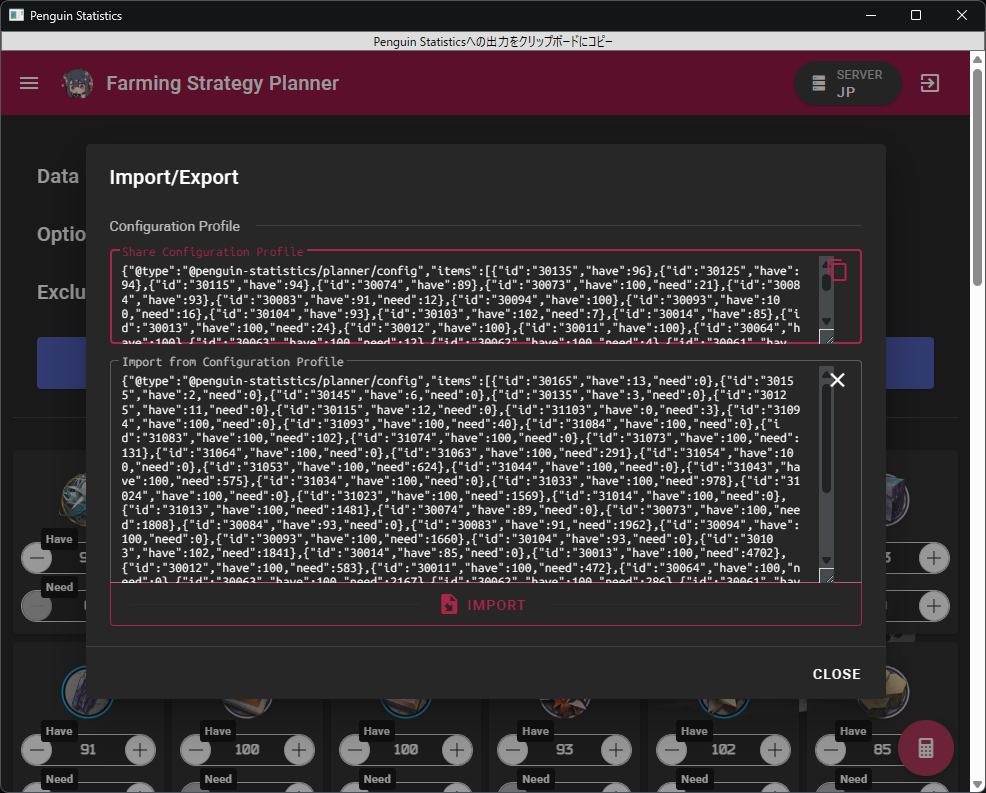The width and height of the screenshot is (986, 793).
Task: Click the Have field showing 102
Action: (723, 750)
